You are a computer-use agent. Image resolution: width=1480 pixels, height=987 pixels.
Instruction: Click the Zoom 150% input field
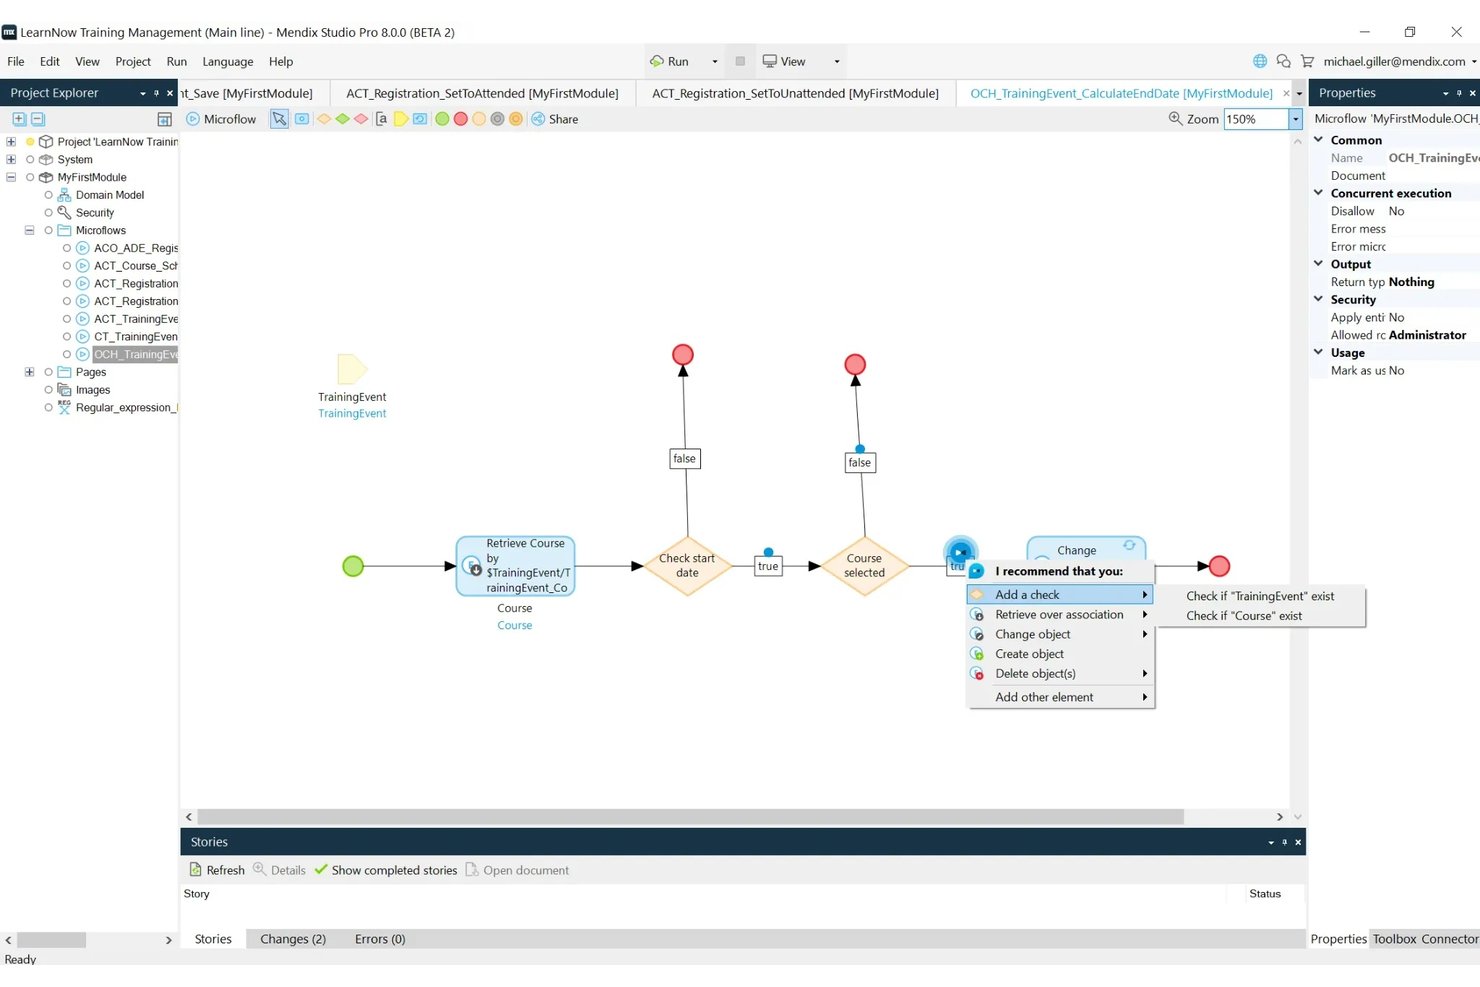(x=1255, y=119)
